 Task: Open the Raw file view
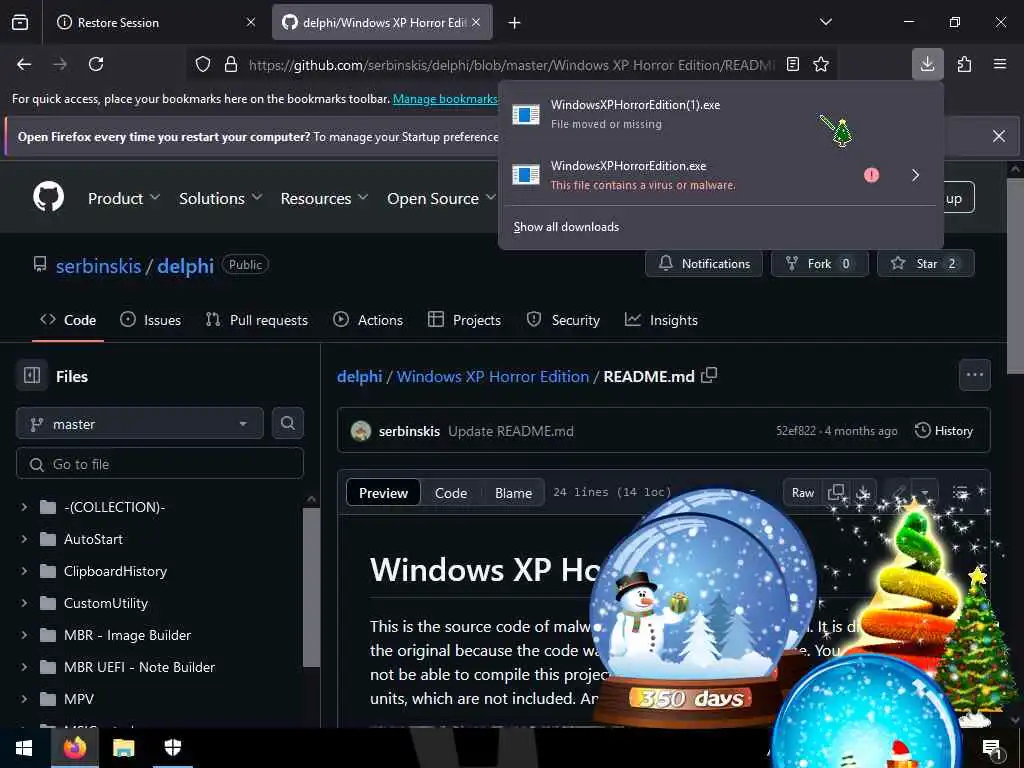(803, 492)
